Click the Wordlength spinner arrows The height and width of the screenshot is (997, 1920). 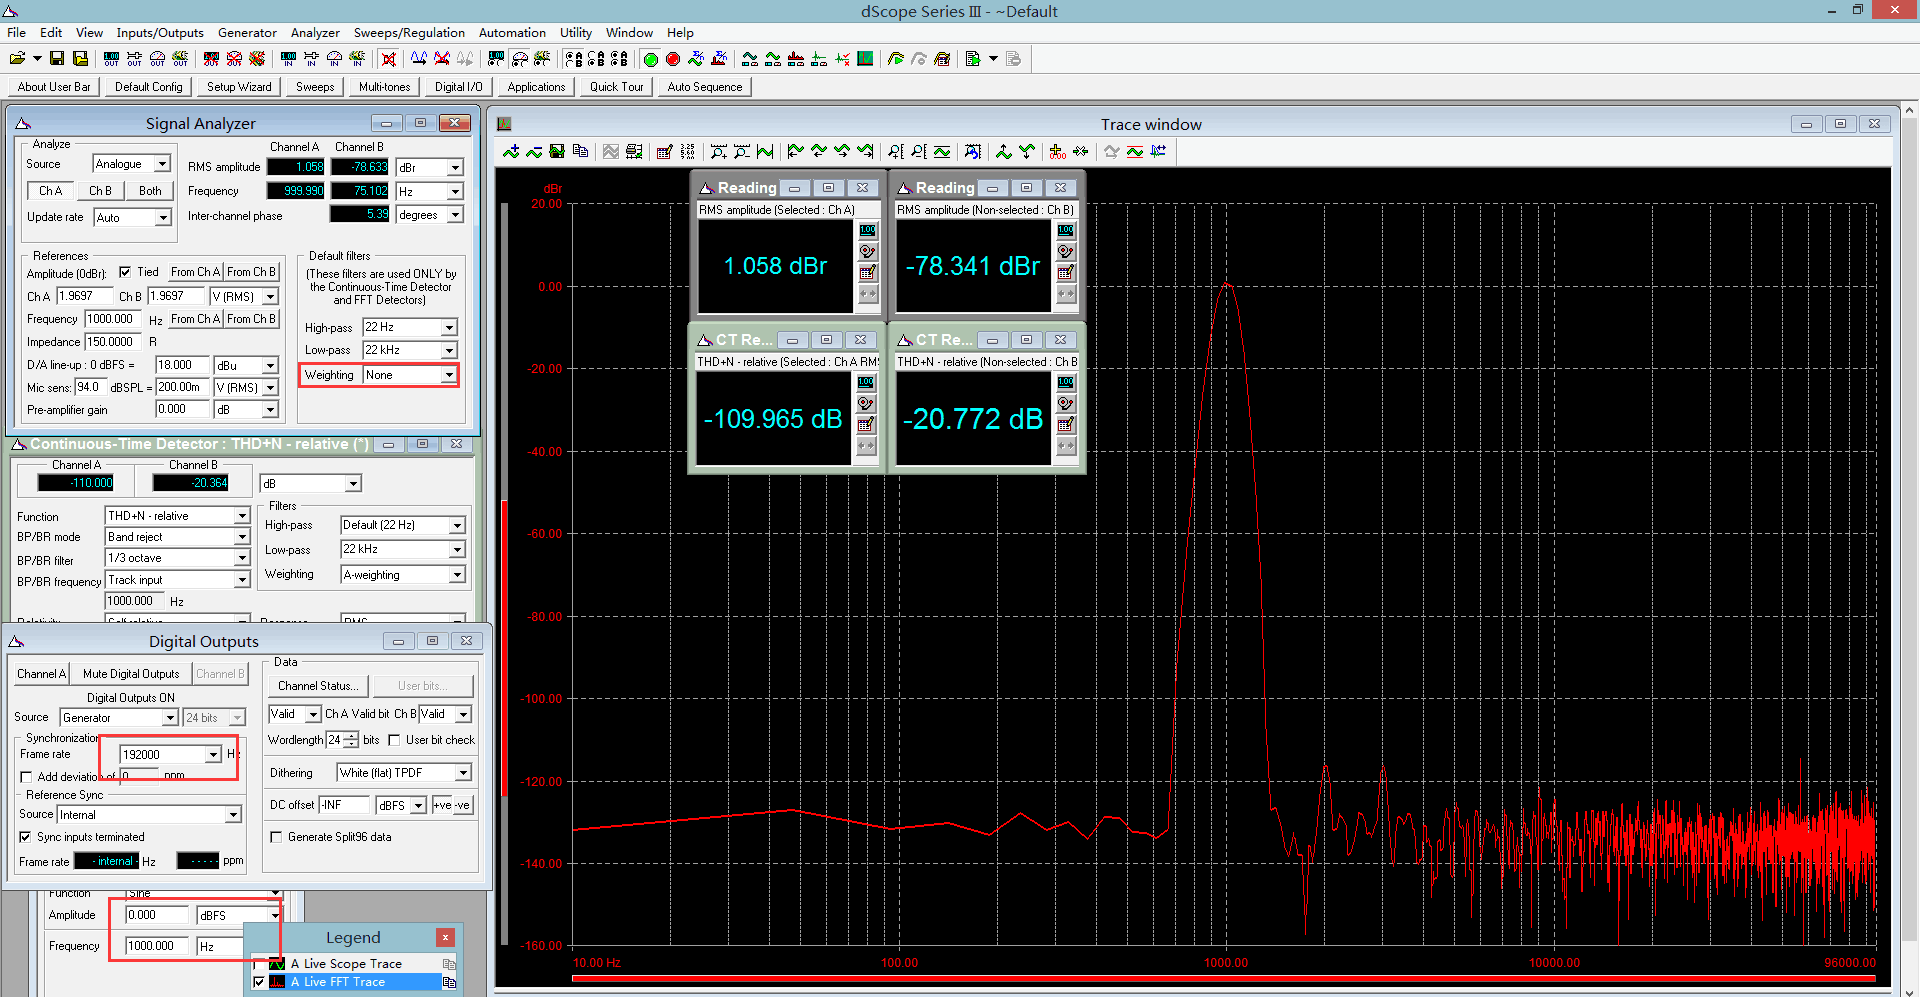(x=351, y=740)
